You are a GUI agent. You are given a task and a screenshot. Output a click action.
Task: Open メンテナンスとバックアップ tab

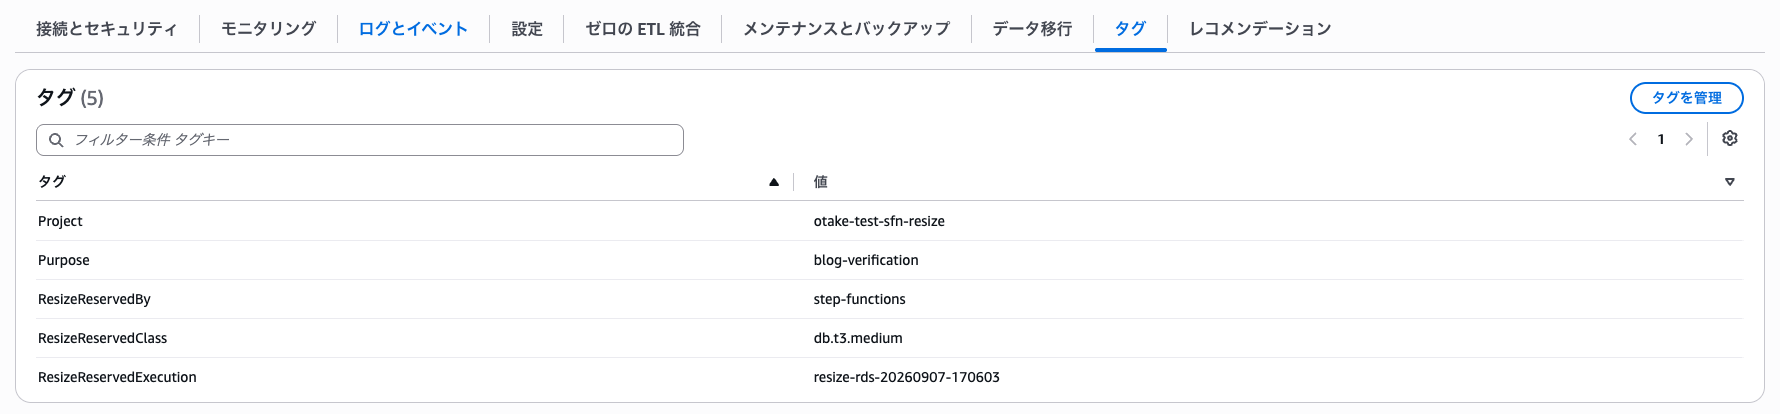point(846,29)
